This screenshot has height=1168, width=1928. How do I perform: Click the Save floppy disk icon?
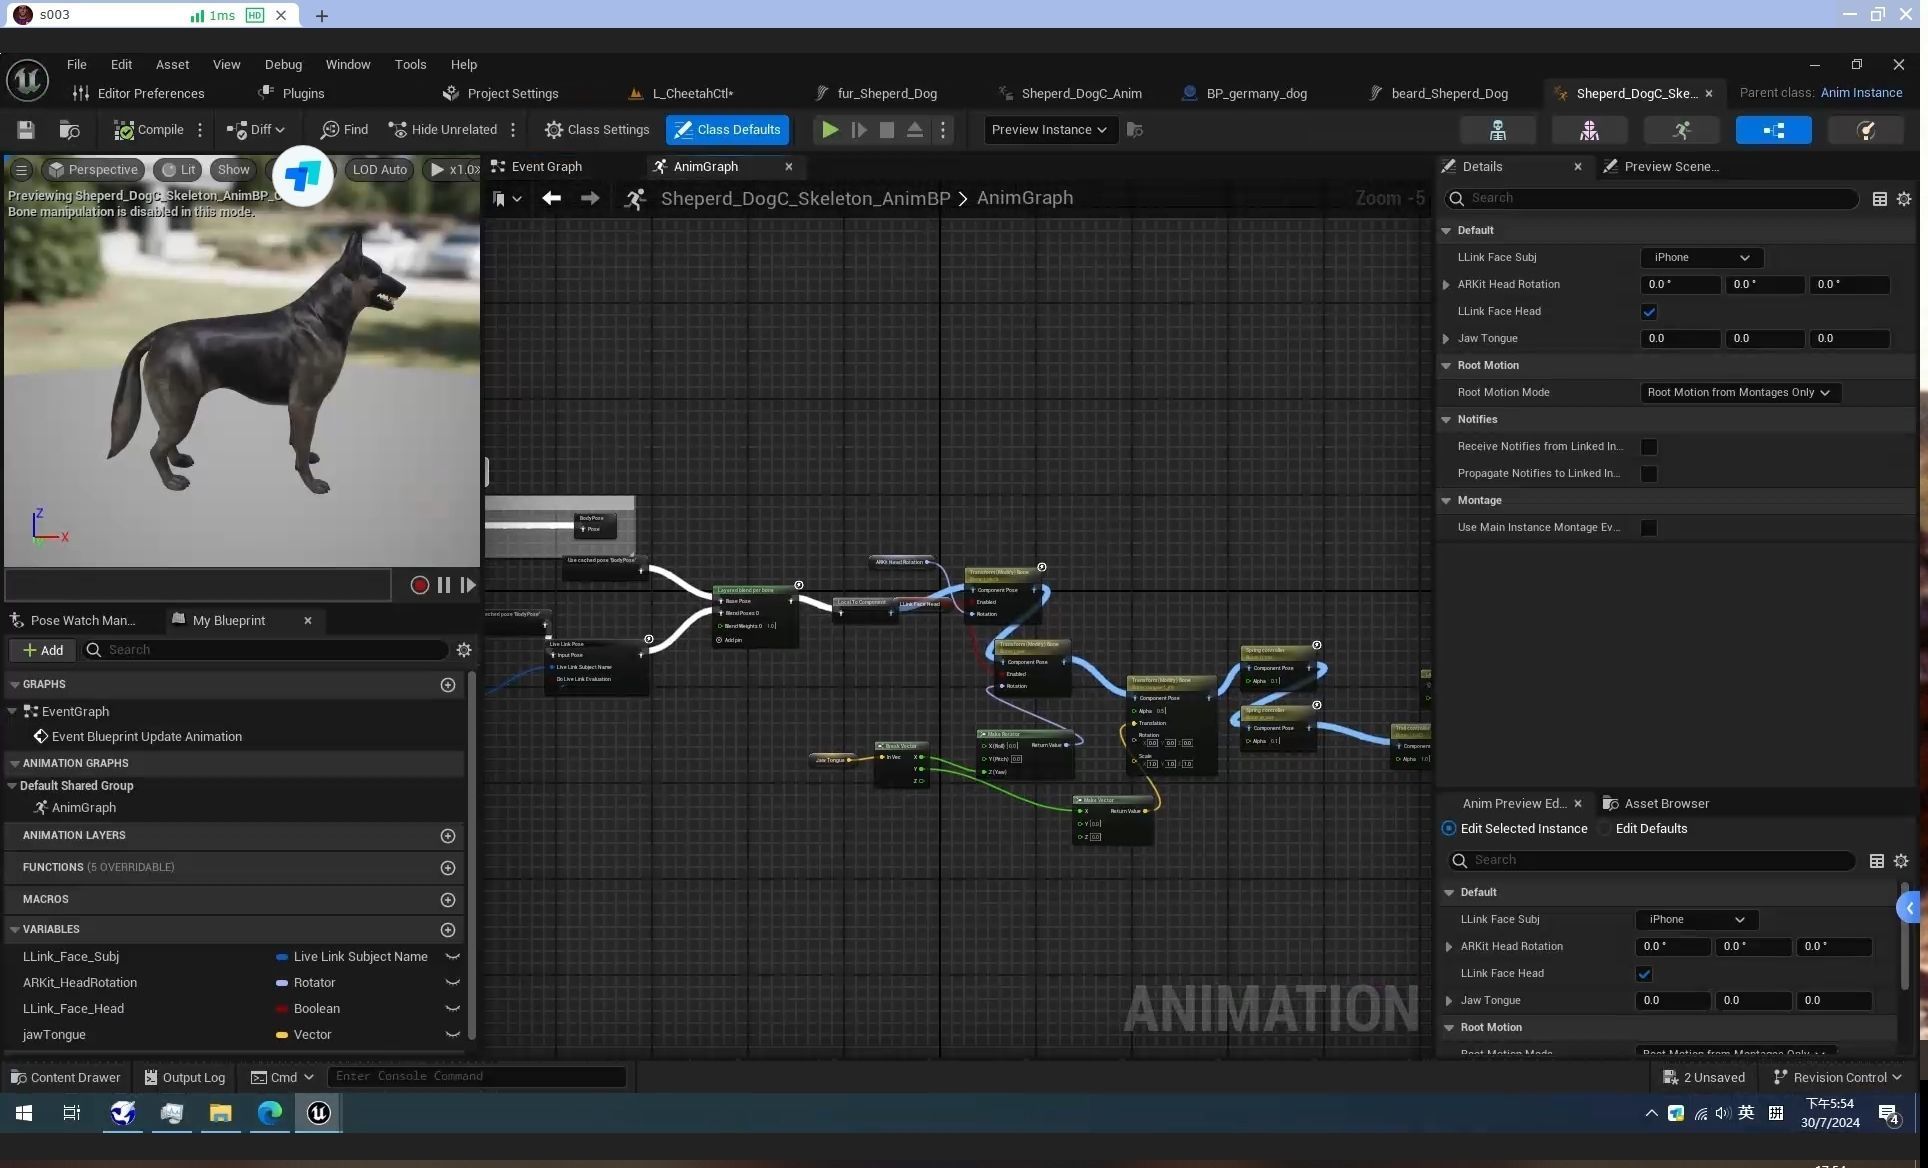[26, 130]
